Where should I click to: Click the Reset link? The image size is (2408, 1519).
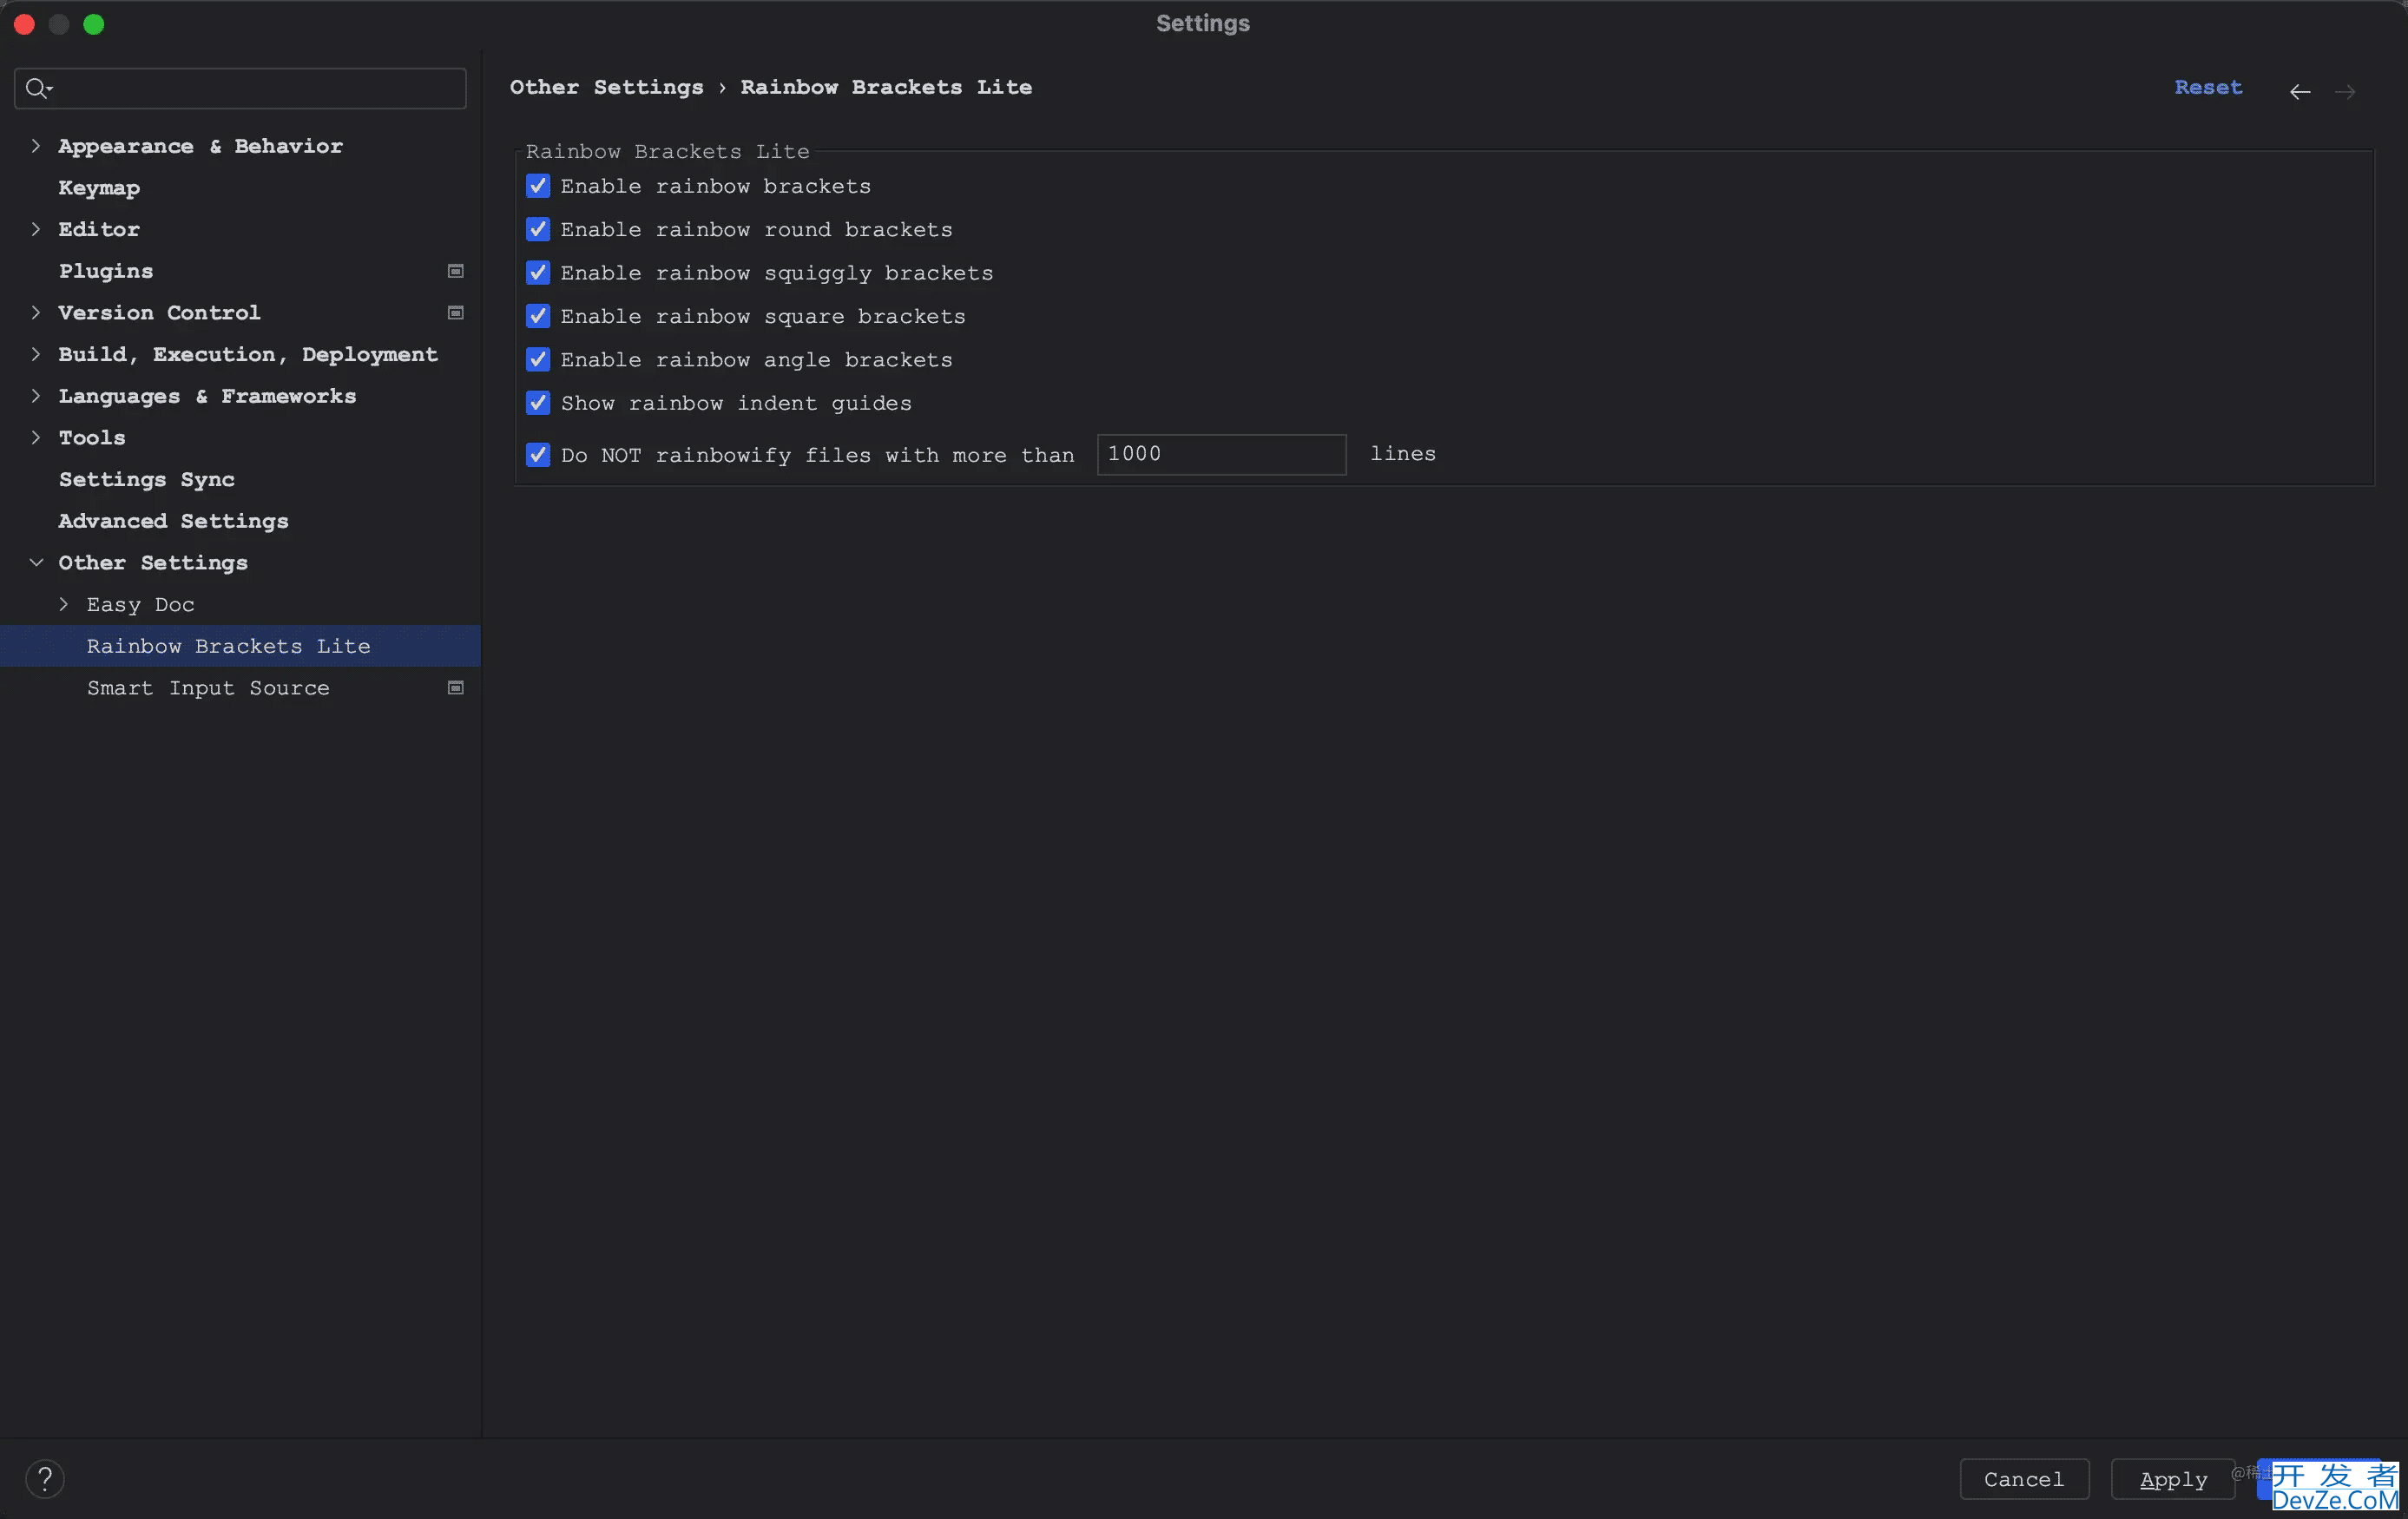(2208, 87)
